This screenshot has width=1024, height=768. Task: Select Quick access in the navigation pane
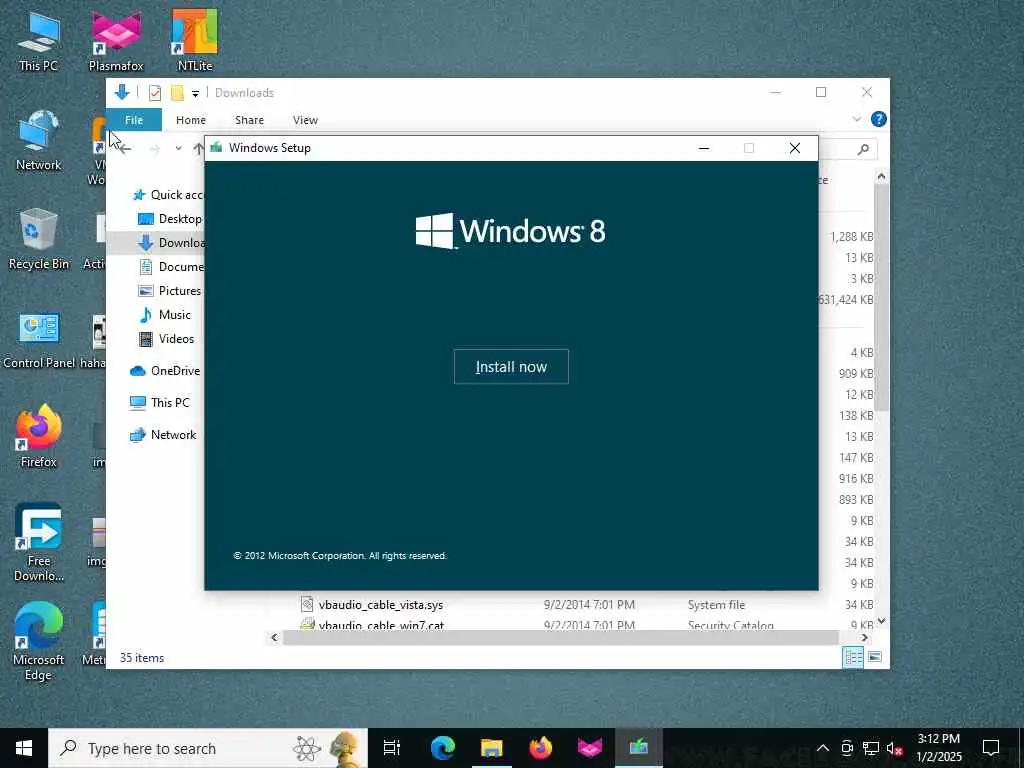(x=167, y=195)
